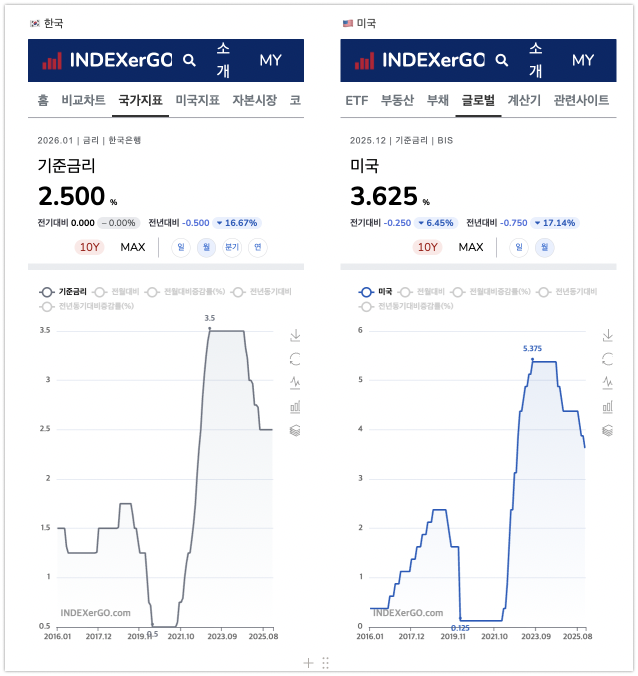Choose the 일 interval on the US chart
The width and height of the screenshot is (638, 676).
pyautogui.click(x=519, y=247)
